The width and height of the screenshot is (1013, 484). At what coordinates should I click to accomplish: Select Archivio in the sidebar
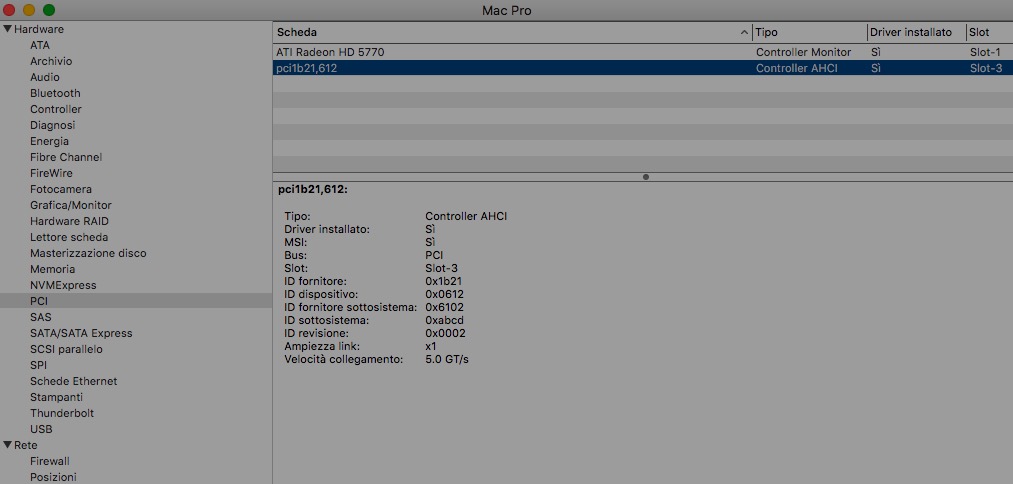point(51,61)
